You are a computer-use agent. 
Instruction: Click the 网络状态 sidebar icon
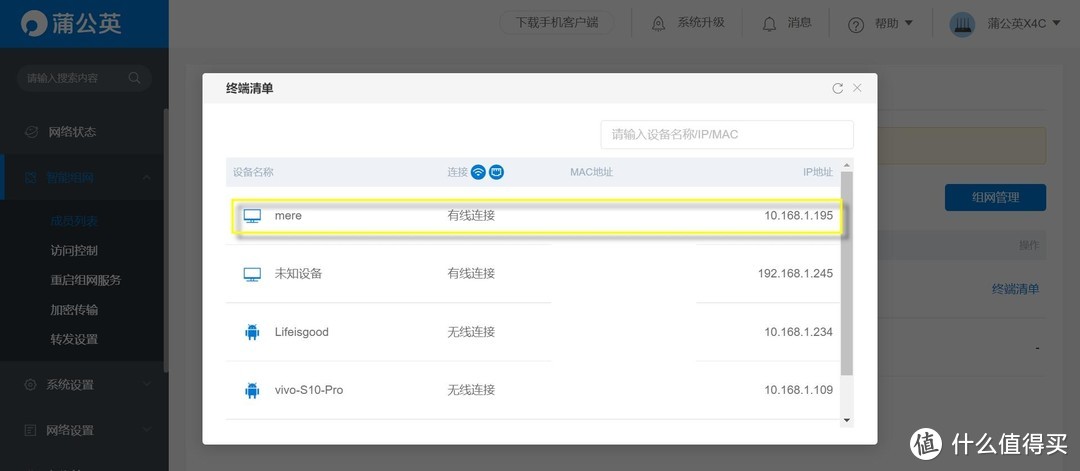point(30,132)
